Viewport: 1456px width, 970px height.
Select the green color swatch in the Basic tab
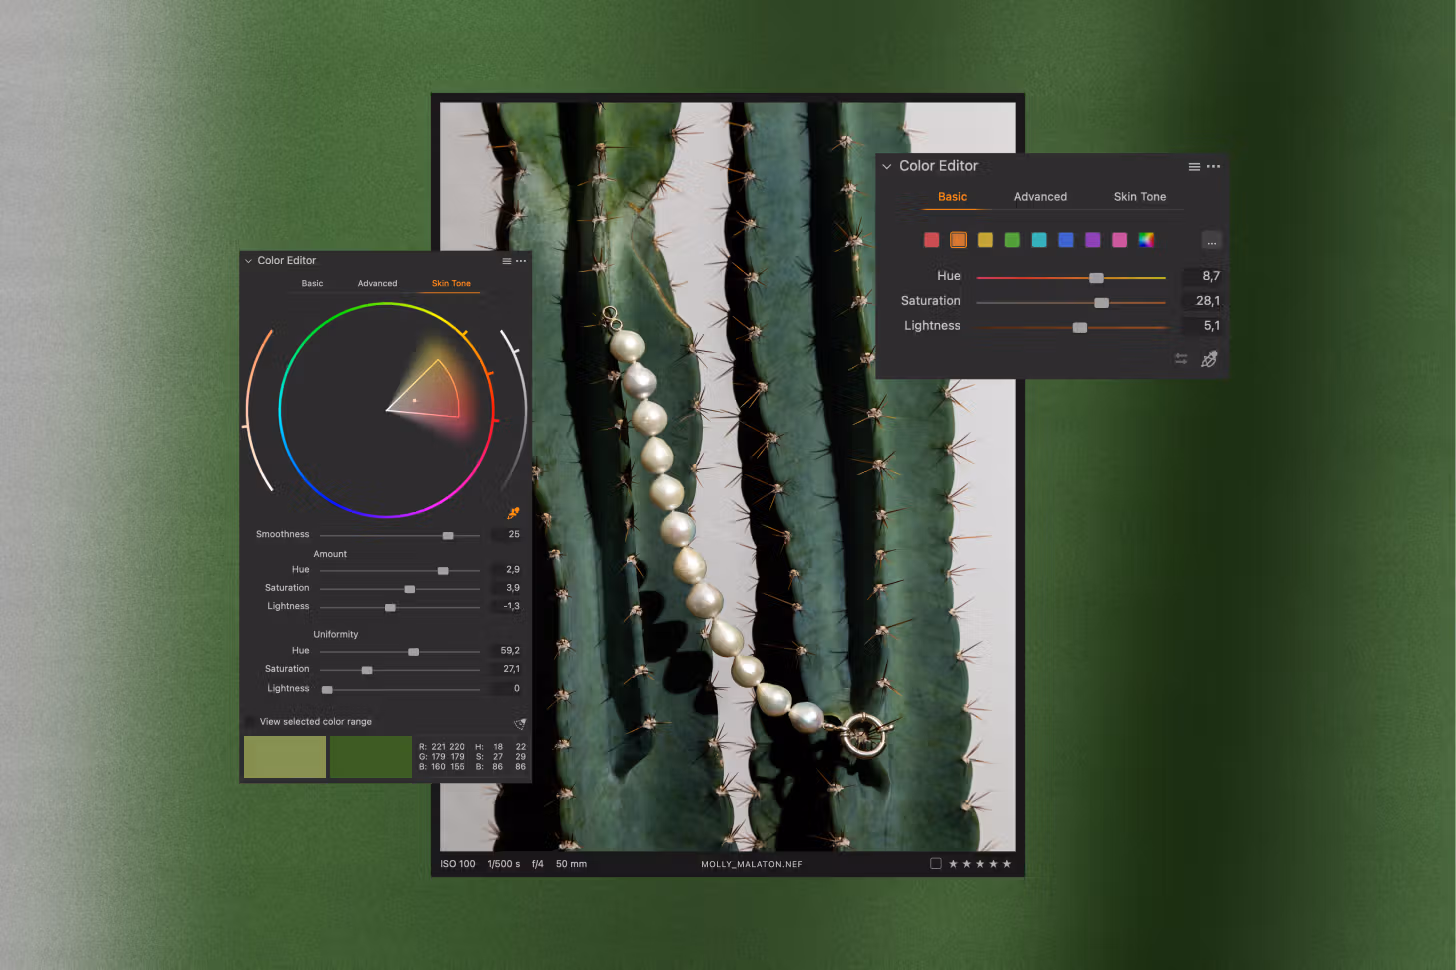[1012, 240]
